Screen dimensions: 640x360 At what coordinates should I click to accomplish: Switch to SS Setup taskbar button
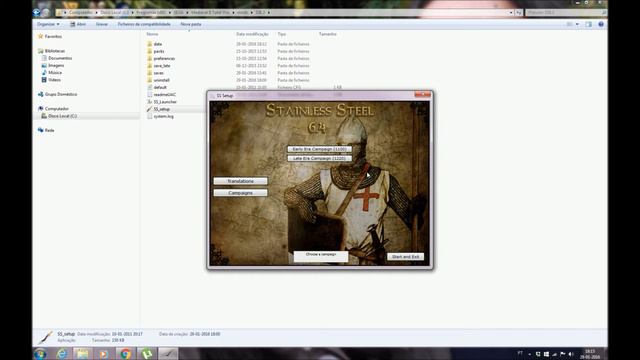(168, 354)
